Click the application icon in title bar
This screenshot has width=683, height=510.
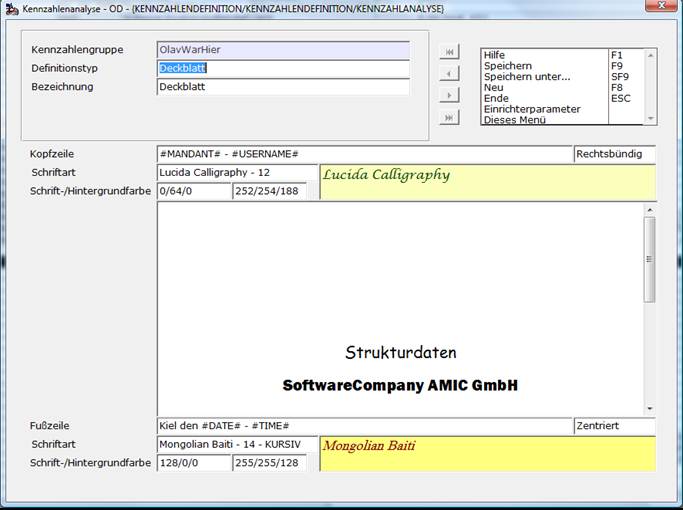[12, 8]
